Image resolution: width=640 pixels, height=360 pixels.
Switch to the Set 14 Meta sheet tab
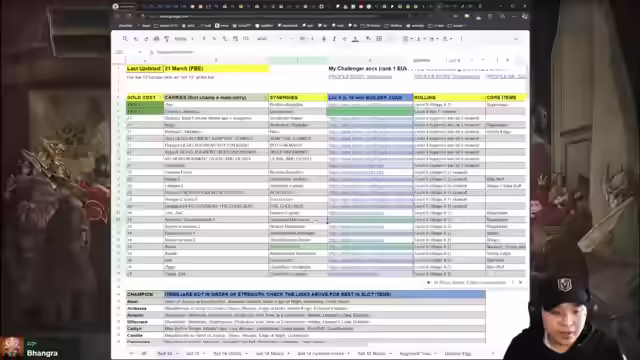(269, 353)
